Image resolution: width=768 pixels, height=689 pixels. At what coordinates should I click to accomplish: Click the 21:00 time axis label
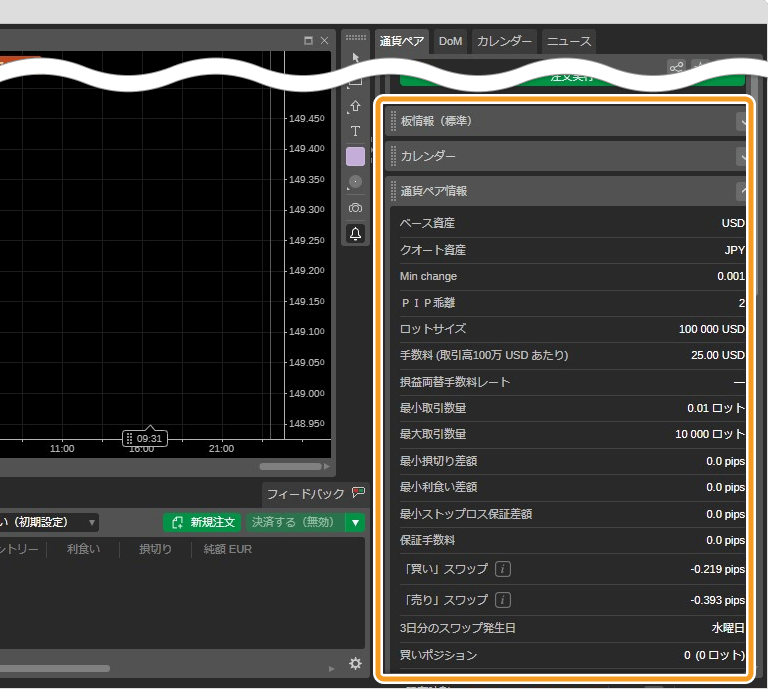[221, 449]
